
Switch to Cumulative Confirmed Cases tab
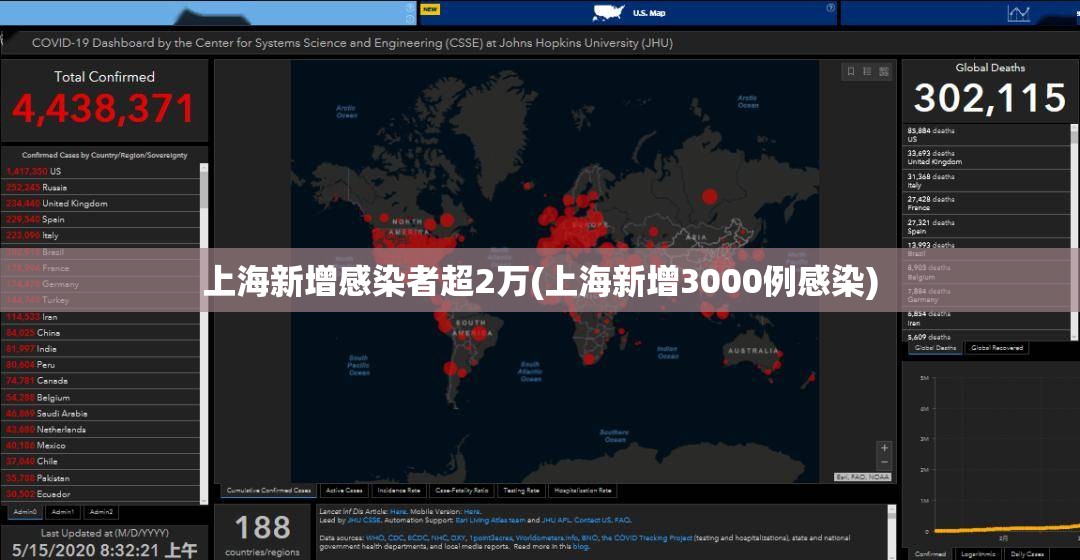point(269,491)
